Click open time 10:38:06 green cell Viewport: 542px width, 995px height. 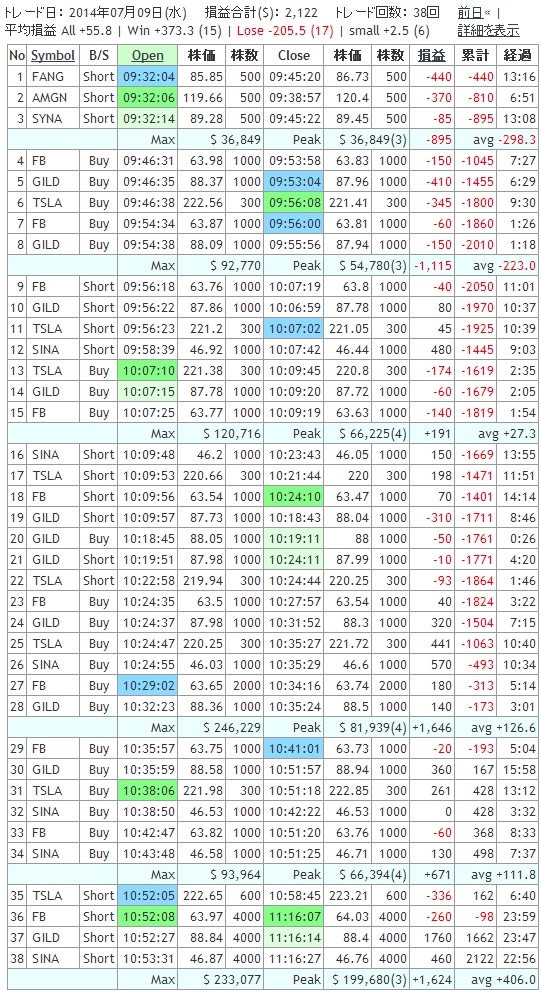[x=147, y=790]
